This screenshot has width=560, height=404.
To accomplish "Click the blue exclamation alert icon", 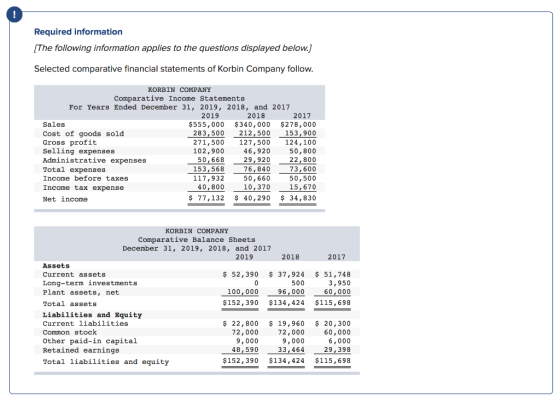I will tap(14, 15).
